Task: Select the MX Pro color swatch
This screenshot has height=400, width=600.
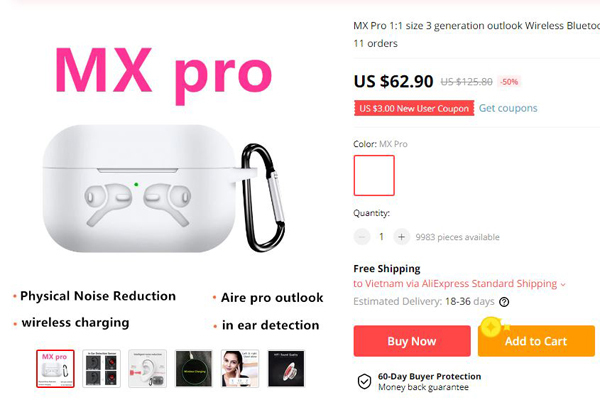Action: click(x=374, y=175)
